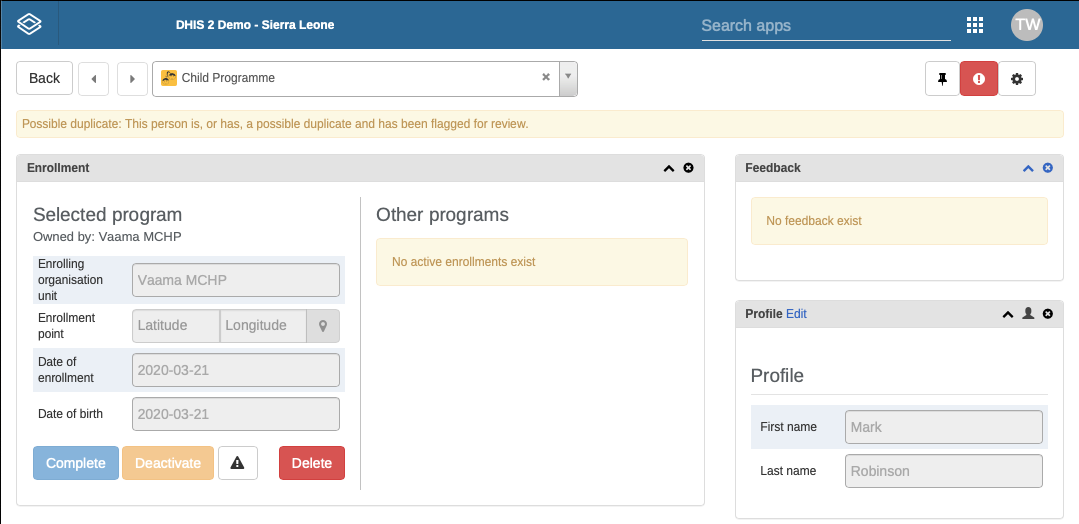Viewport: 1079px width, 524px height.
Task: Click the Profile Edit link
Action: point(796,314)
